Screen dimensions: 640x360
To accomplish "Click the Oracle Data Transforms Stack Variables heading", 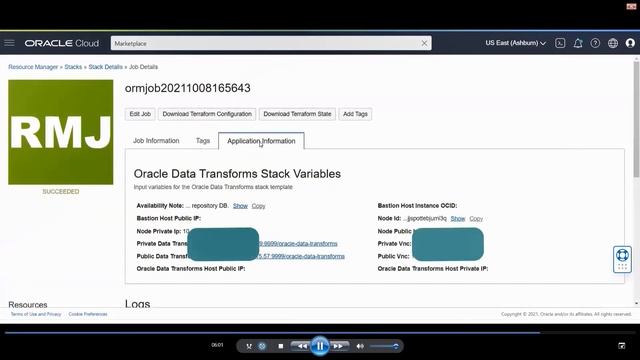I will tap(237, 174).
